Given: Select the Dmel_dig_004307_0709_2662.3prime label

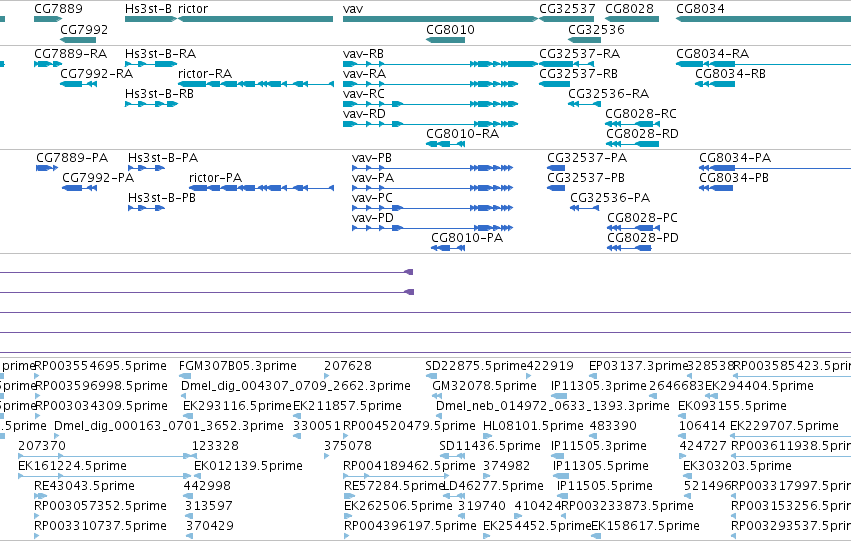Looking at the screenshot, I should coord(296,386).
